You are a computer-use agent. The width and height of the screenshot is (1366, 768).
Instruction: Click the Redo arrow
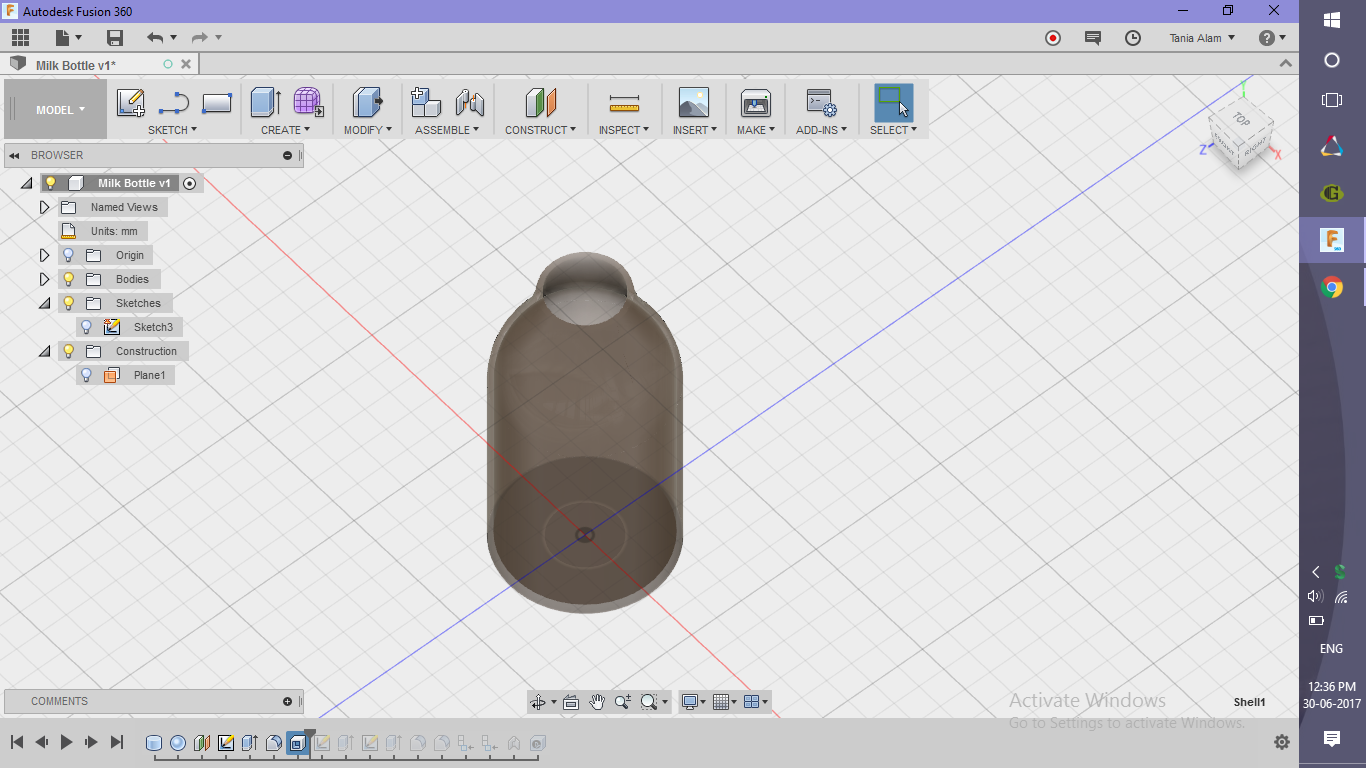(x=199, y=38)
